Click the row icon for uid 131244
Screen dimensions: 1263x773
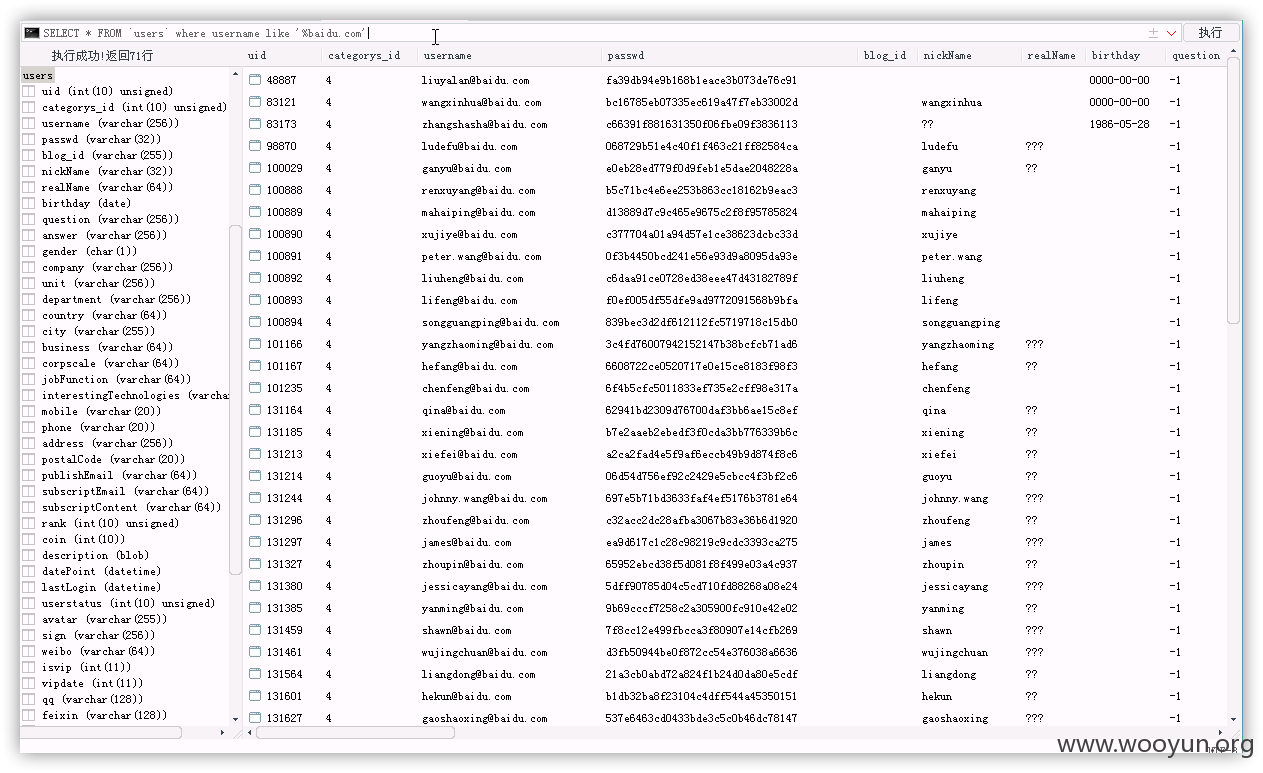pos(255,498)
